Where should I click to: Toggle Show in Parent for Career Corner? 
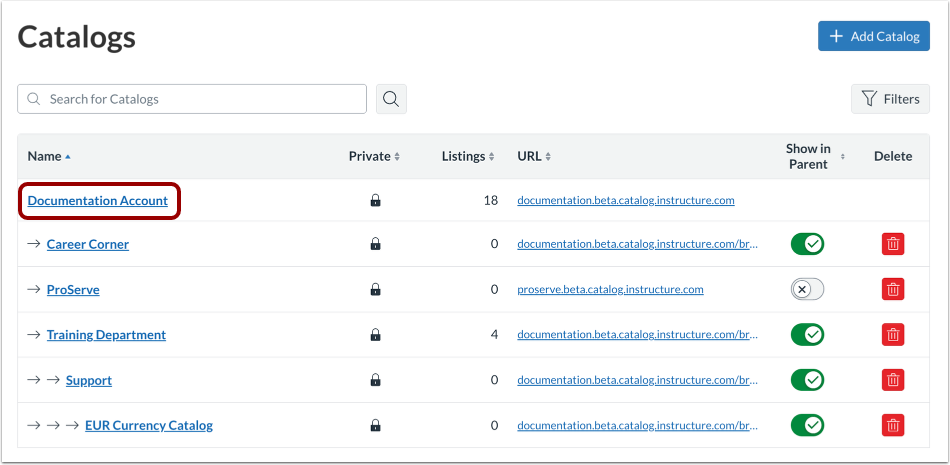(x=807, y=244)
